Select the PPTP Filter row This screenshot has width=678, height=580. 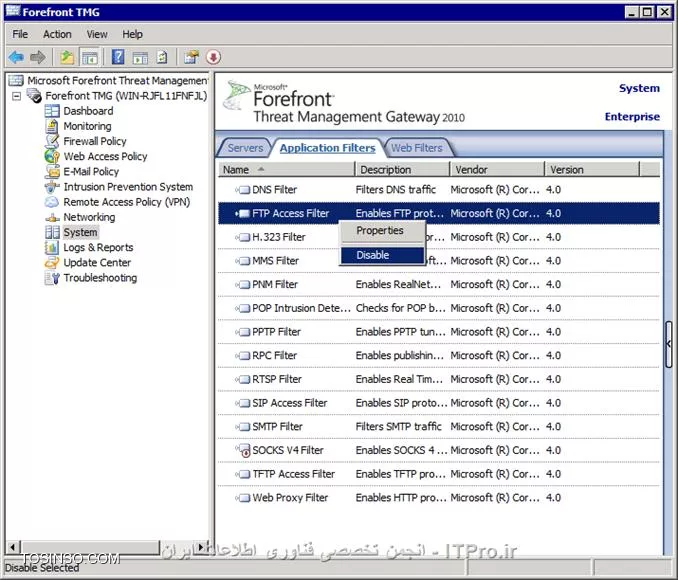coord(439,332)
